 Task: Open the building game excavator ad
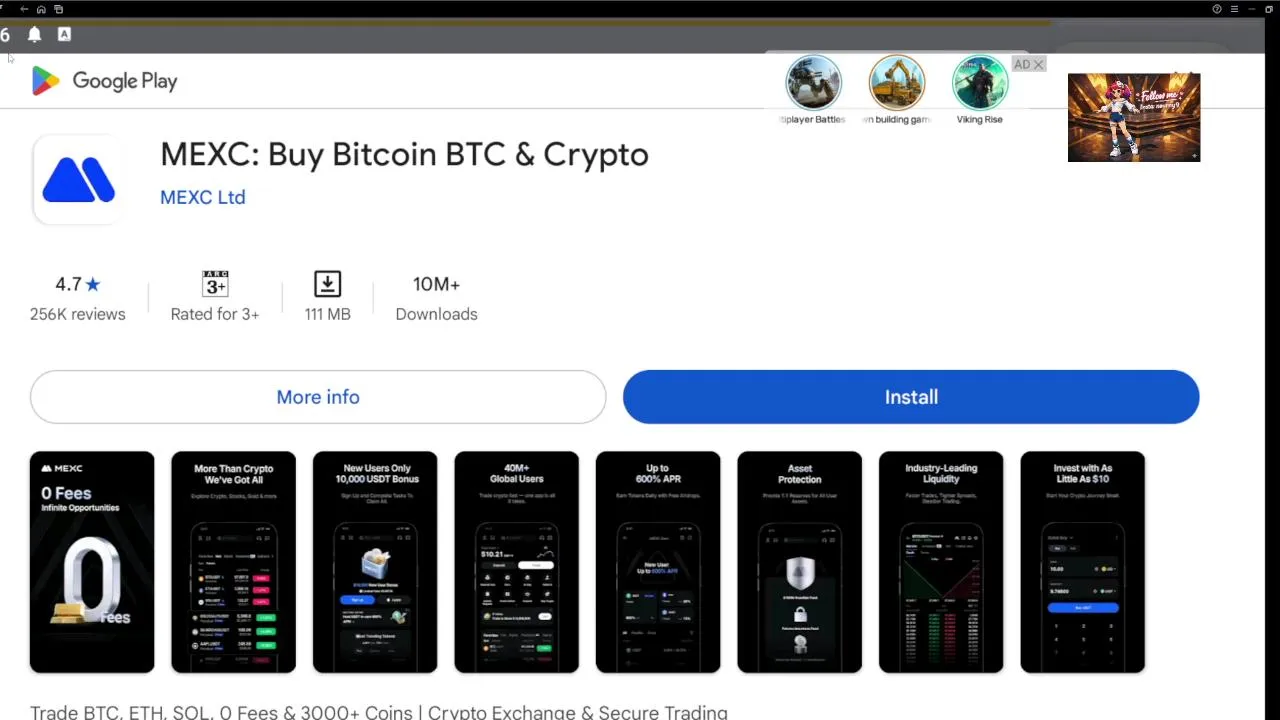[x=897, y=90]
